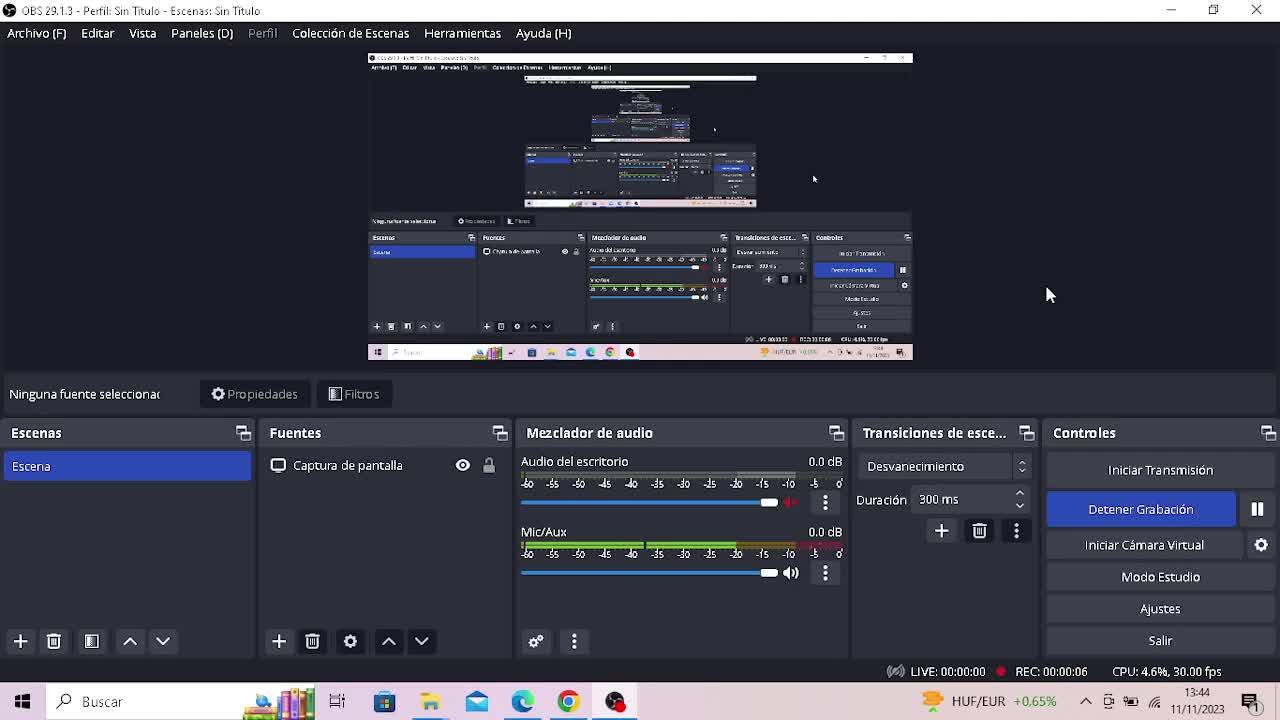Open the Herramientas menu
Image resolution: width=1280 pixels, height=720 pixels.
[x=462, y=33]
